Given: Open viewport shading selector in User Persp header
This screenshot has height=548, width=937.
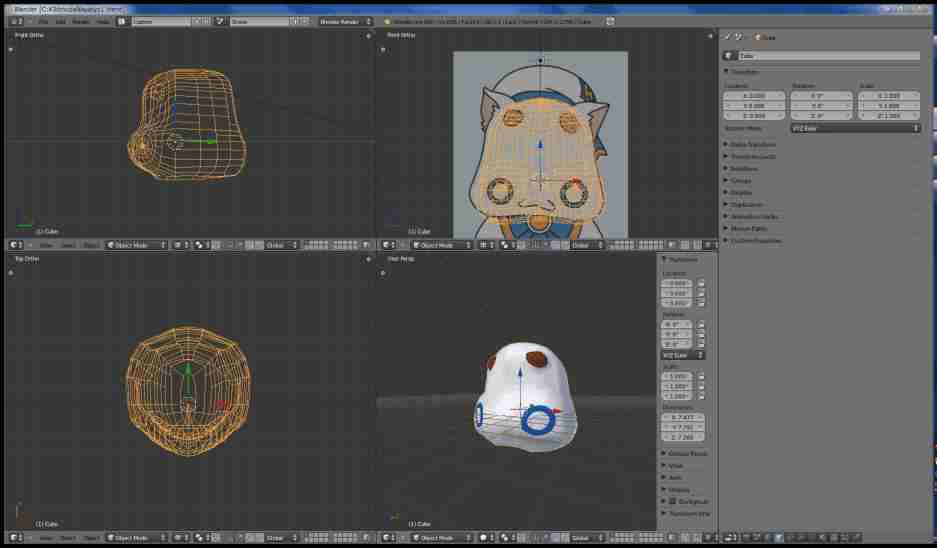Looking at the screenshot, I should point(486,538).
